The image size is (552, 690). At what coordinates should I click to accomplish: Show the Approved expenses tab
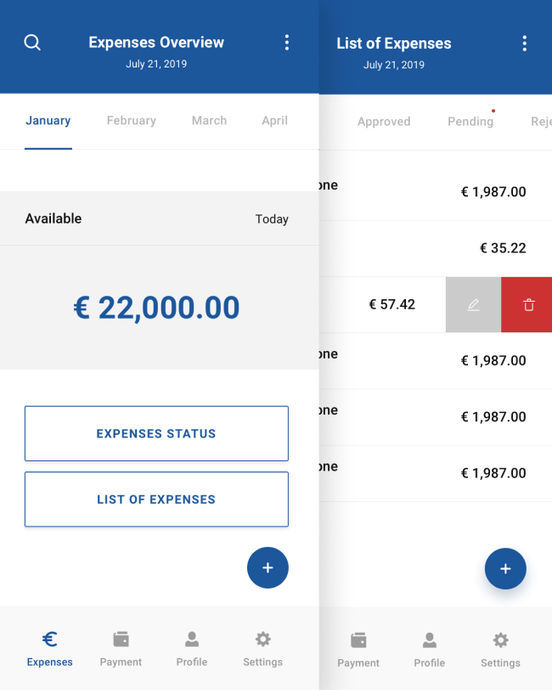(x=384, y=121)
